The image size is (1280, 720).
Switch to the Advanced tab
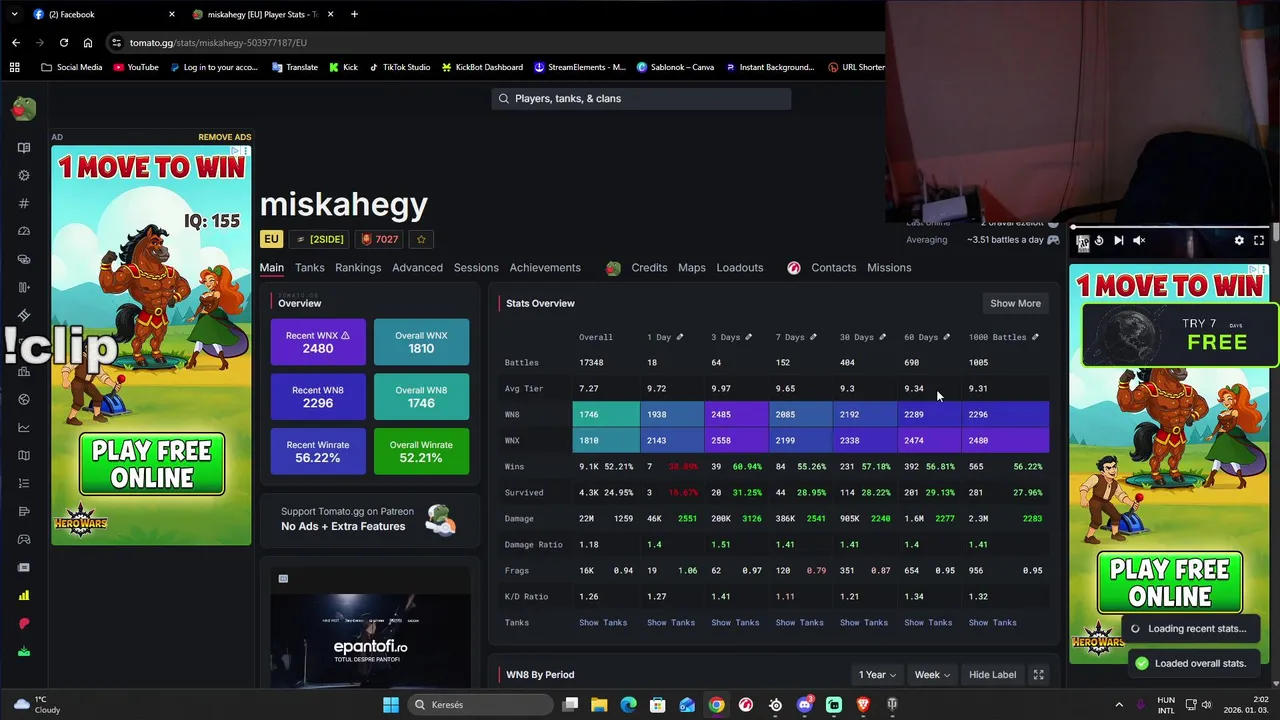pos(417,267)
